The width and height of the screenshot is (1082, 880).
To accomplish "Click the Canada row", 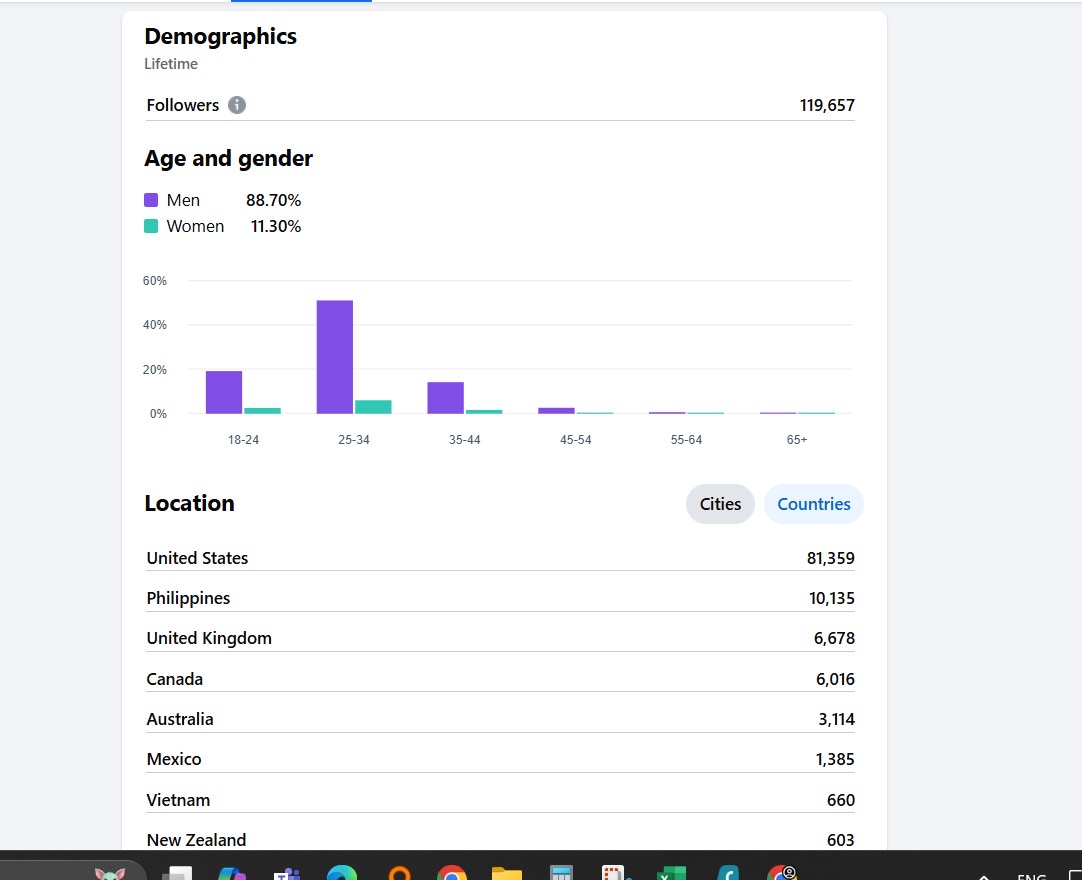I will pos(500,678).
